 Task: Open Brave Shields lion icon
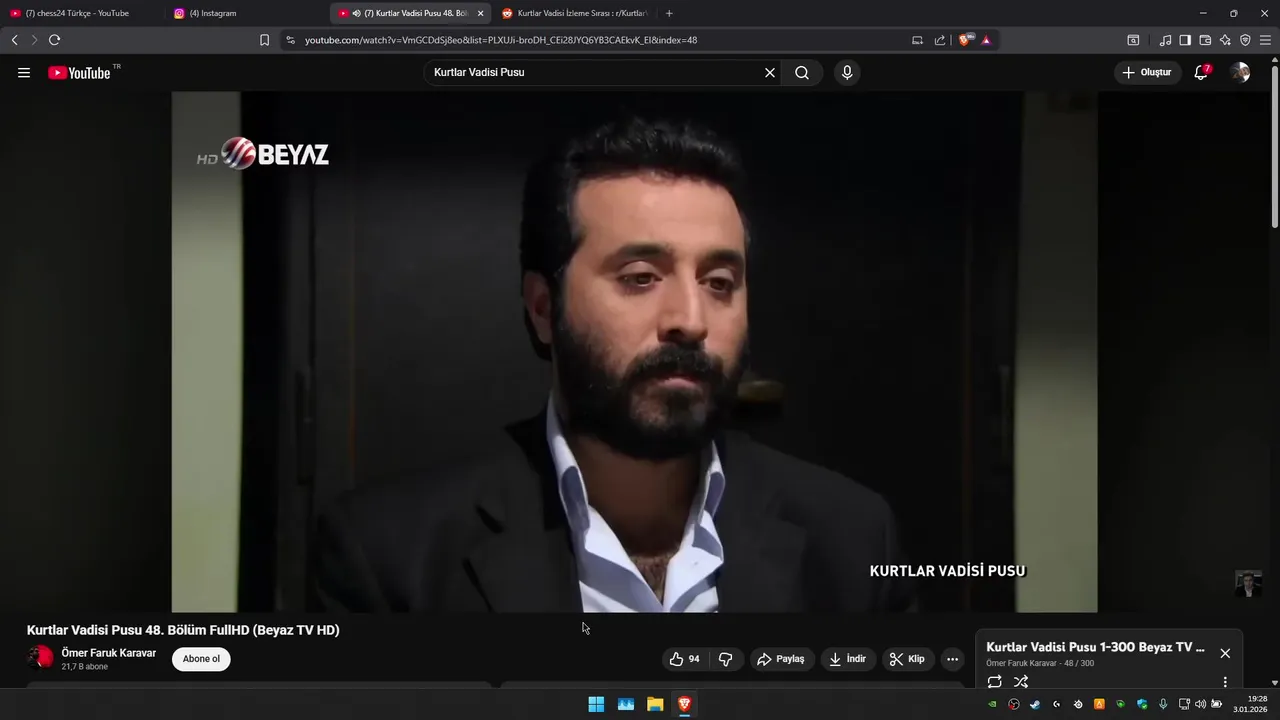pos(965,40)
